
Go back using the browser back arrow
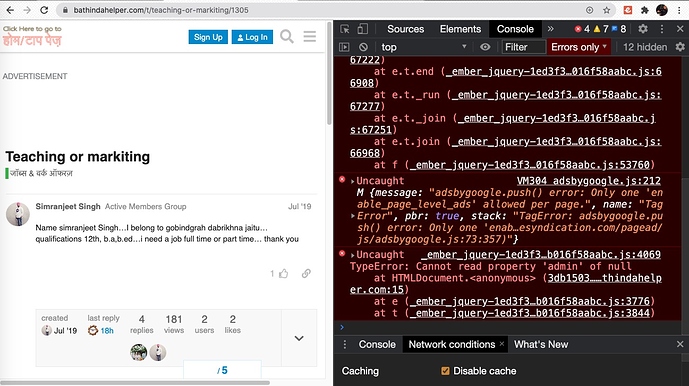point(10,10)
